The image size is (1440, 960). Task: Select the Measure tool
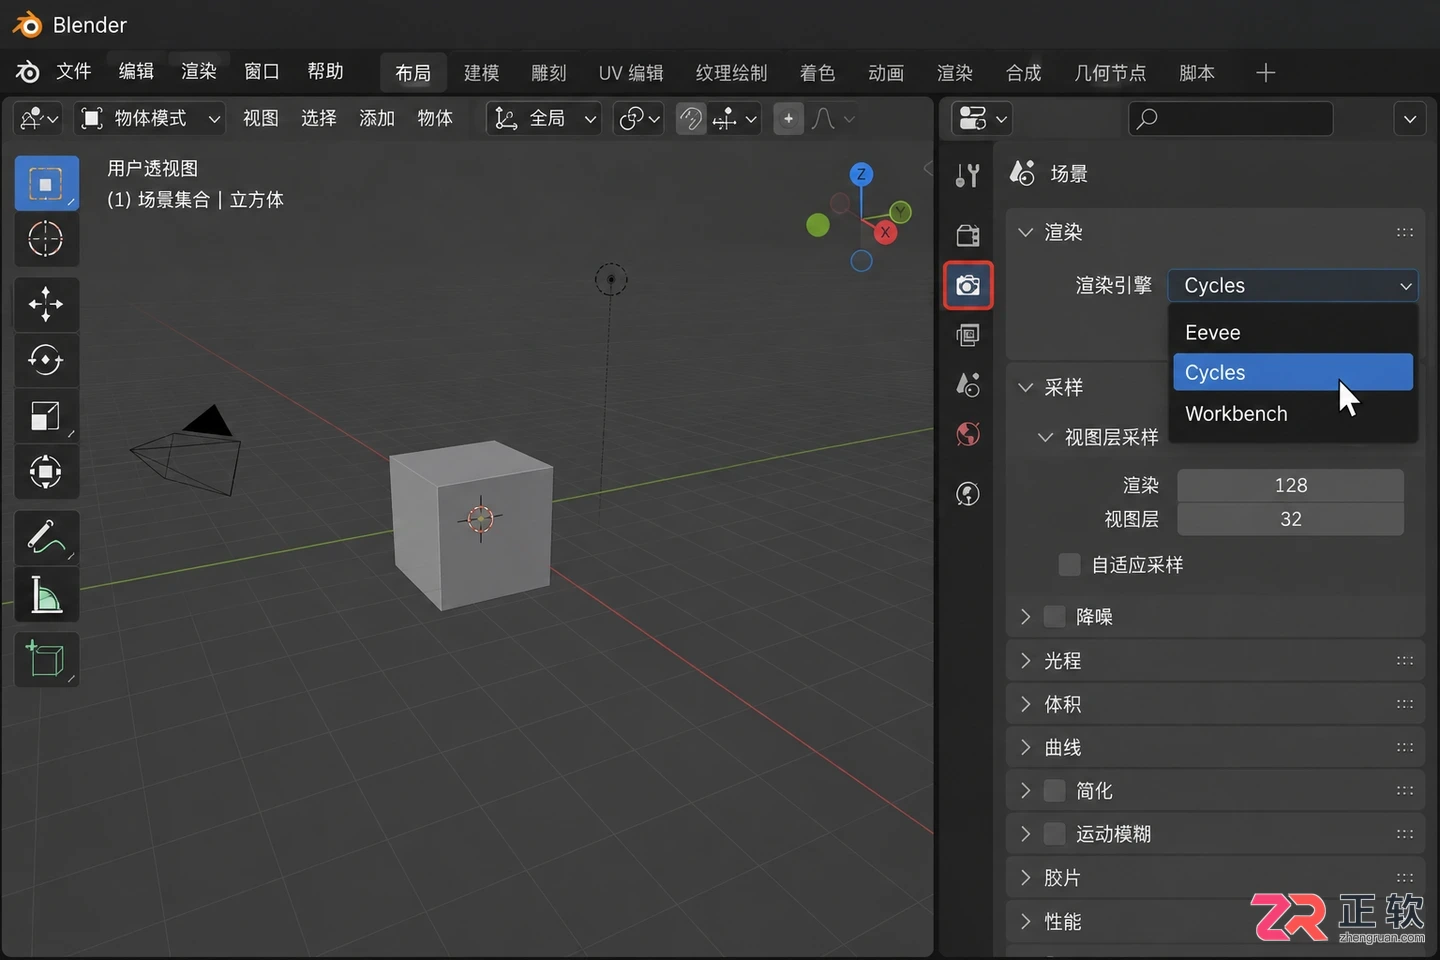coord(46,594)
